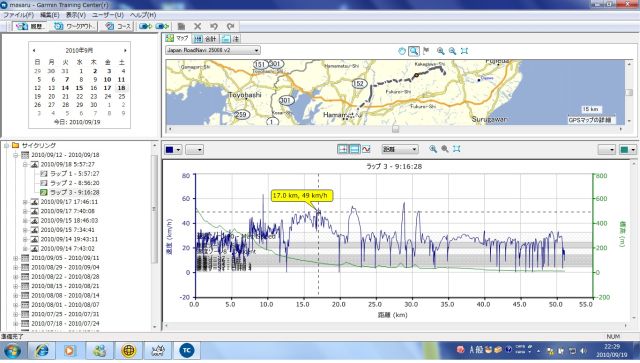Switch to the 注 notes tab
This screenshot has width=640, height=363.
pos(231,39)
